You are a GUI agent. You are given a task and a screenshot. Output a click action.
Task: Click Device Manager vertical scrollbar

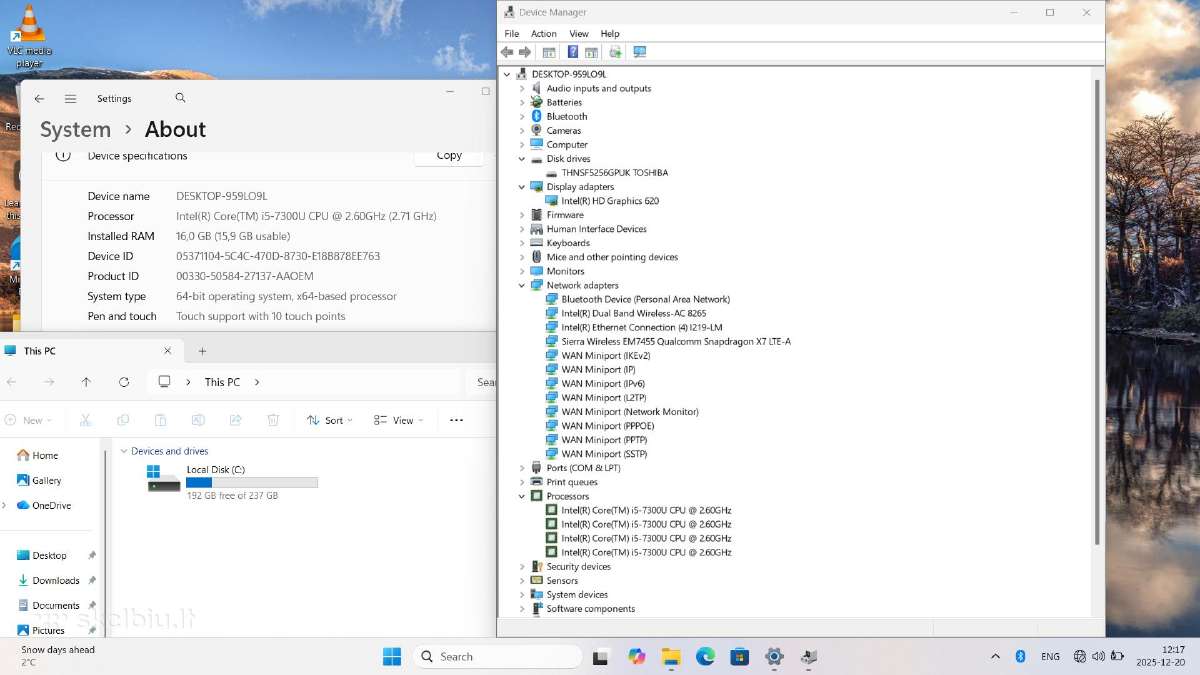[x=1098, y=310]
